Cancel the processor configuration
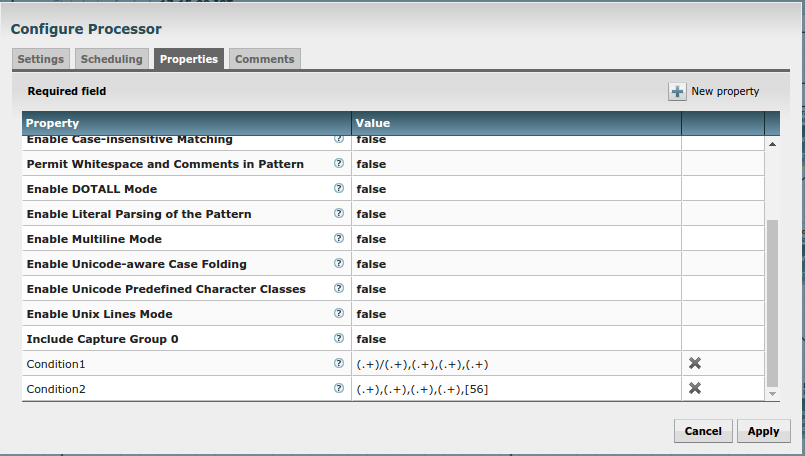This screenshot has height=456, width=805. (703, 431)
